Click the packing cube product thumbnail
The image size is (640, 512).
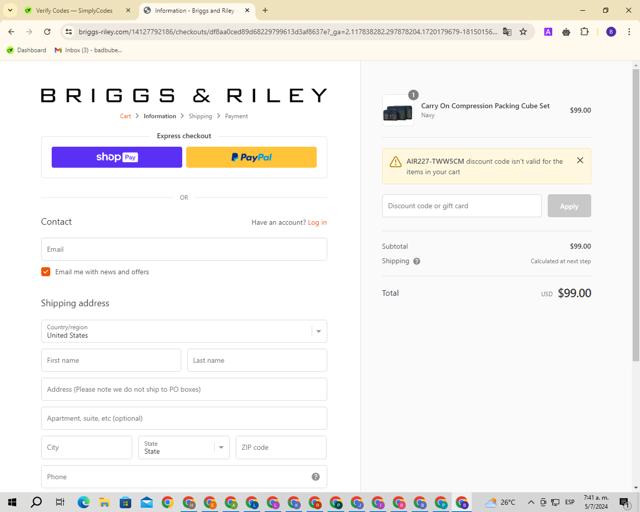point(398,111)
